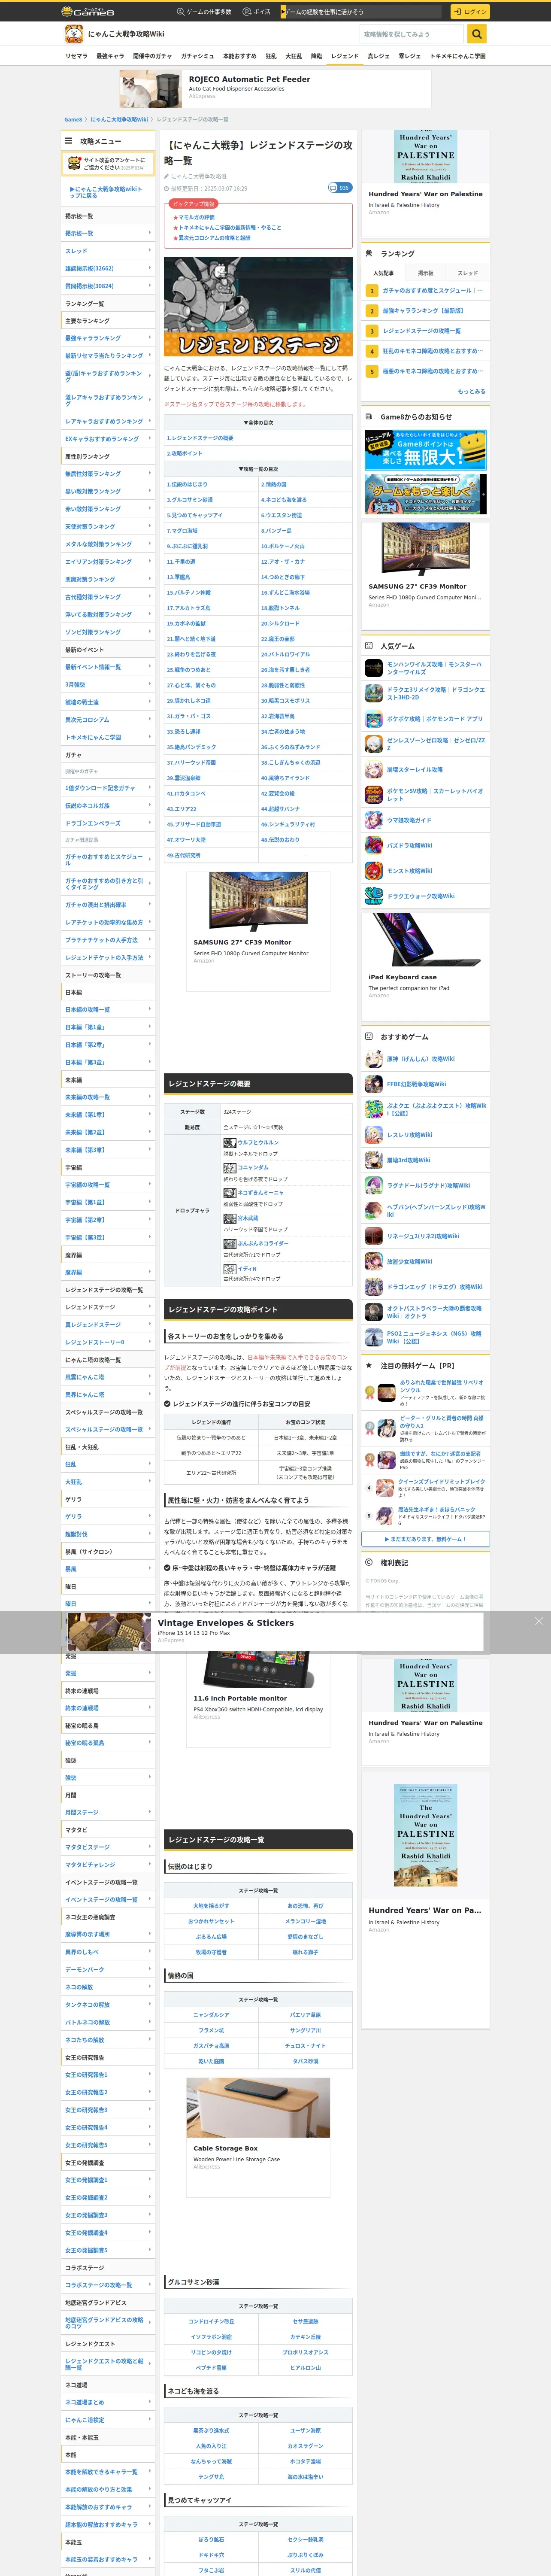Open the マモルガの評価 pickup link

point(196,217)
